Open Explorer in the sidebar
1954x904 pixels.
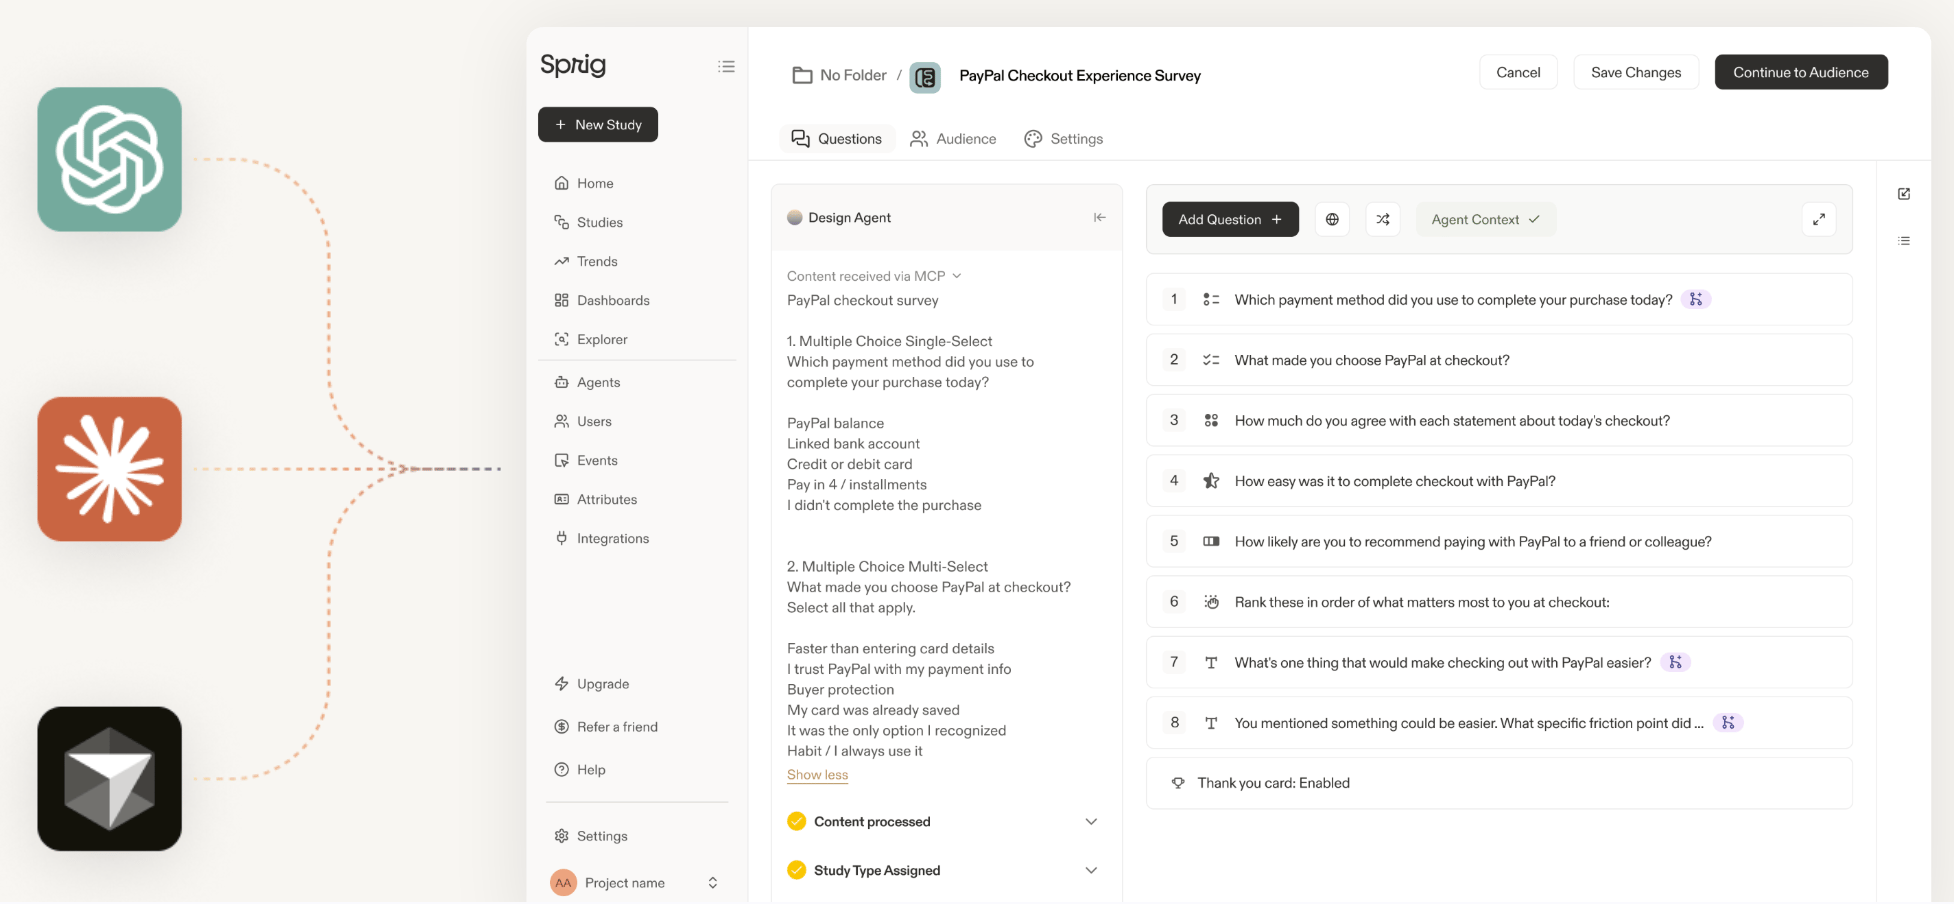(591, 339)
